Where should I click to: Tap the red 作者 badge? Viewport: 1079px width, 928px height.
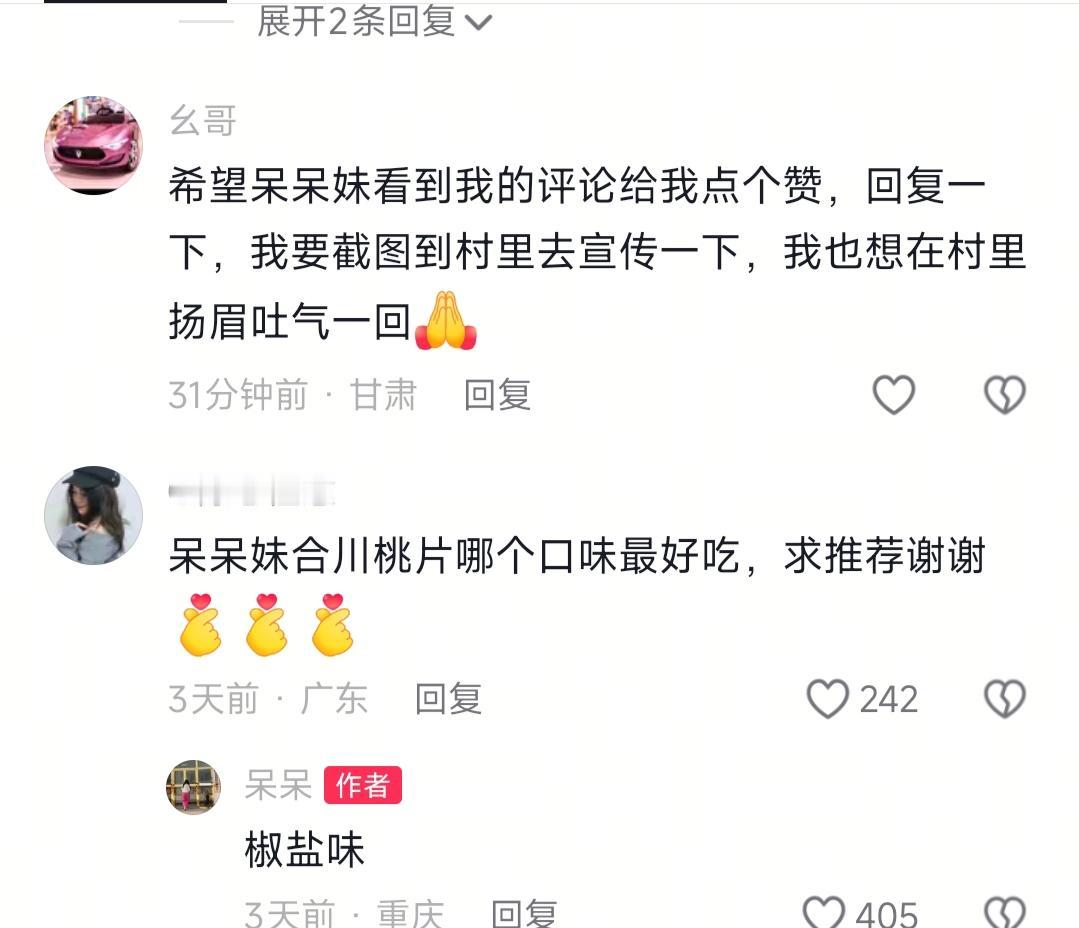pyautogui.click(x=363, y=785)
